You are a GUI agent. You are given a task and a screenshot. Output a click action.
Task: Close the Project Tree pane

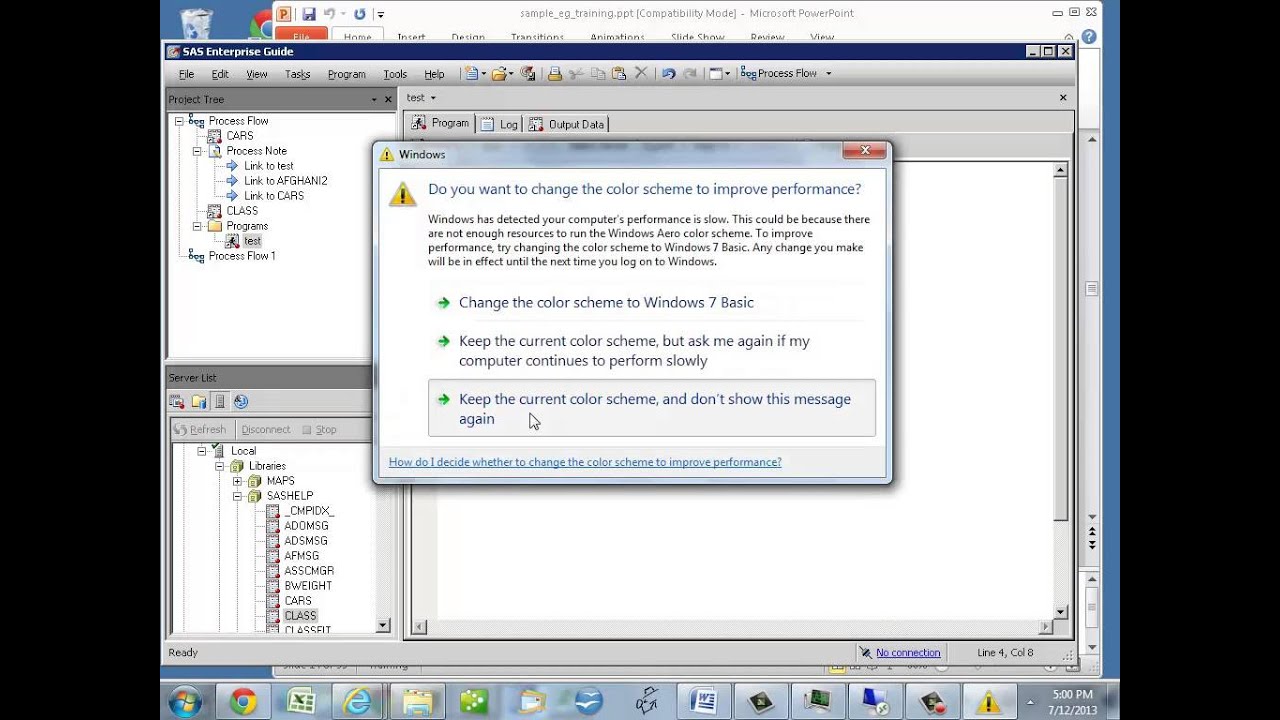[388, 99]
